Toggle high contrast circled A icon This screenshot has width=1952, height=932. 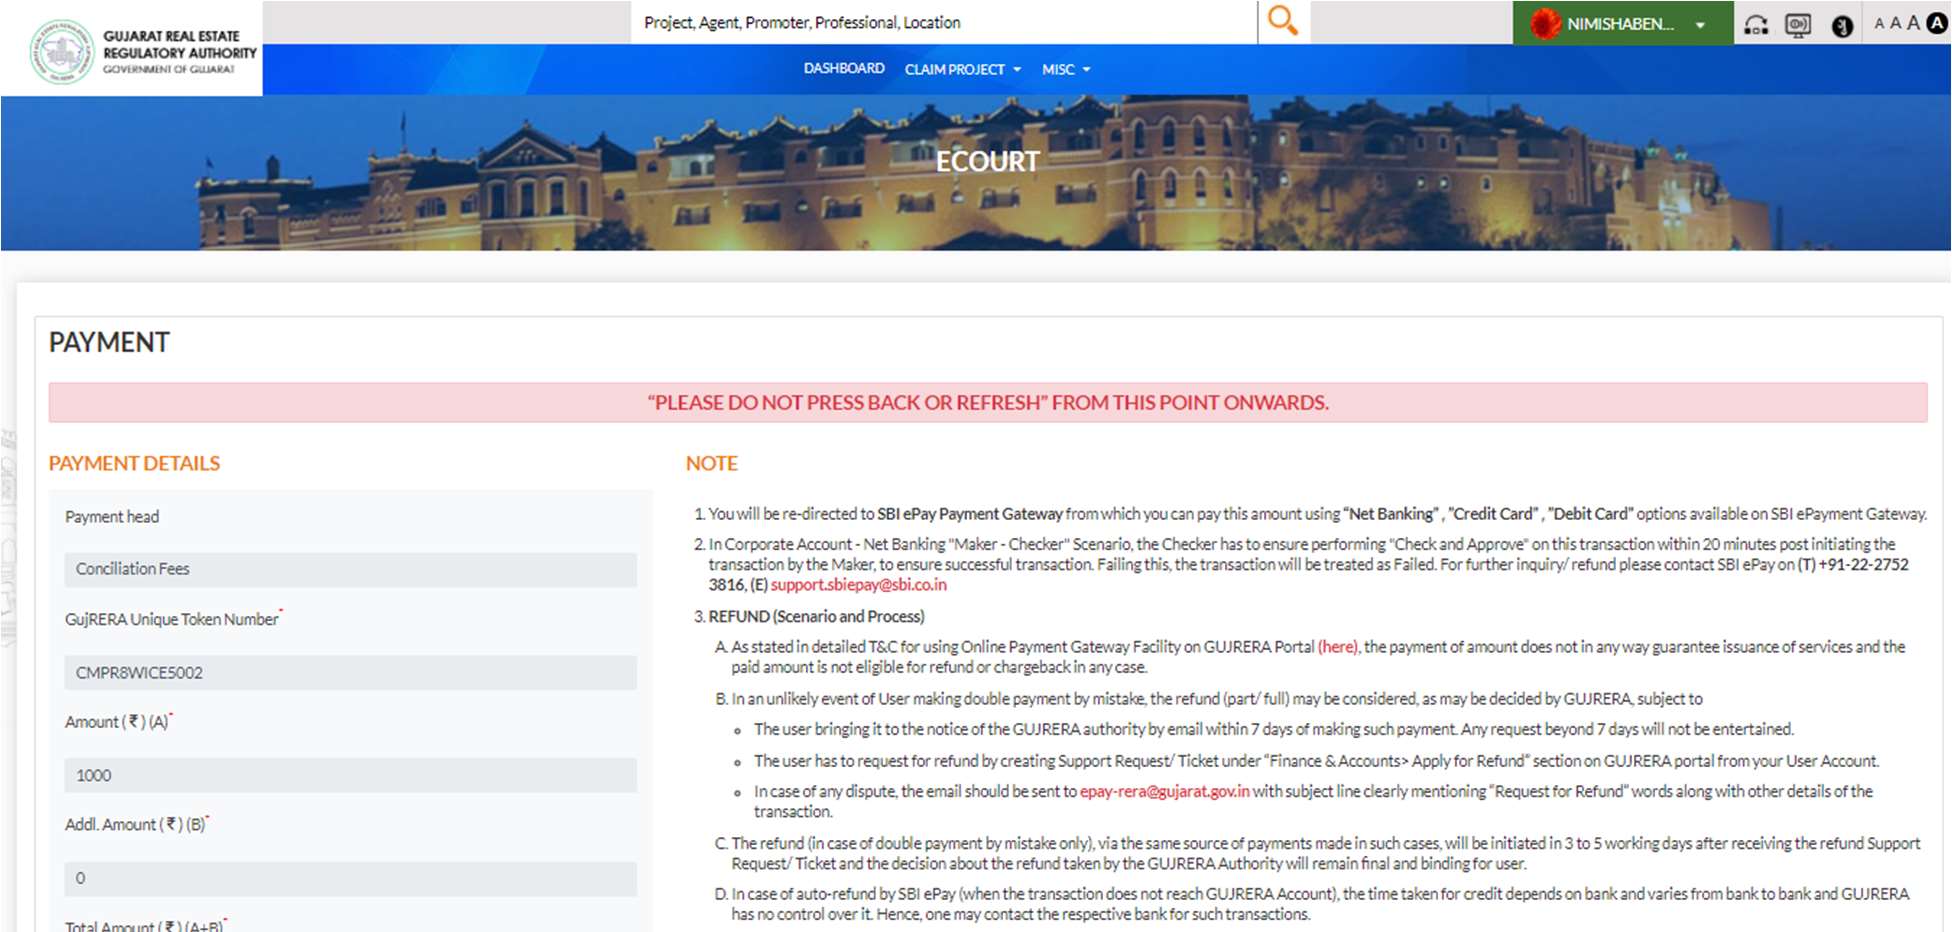coord(1937,23)
